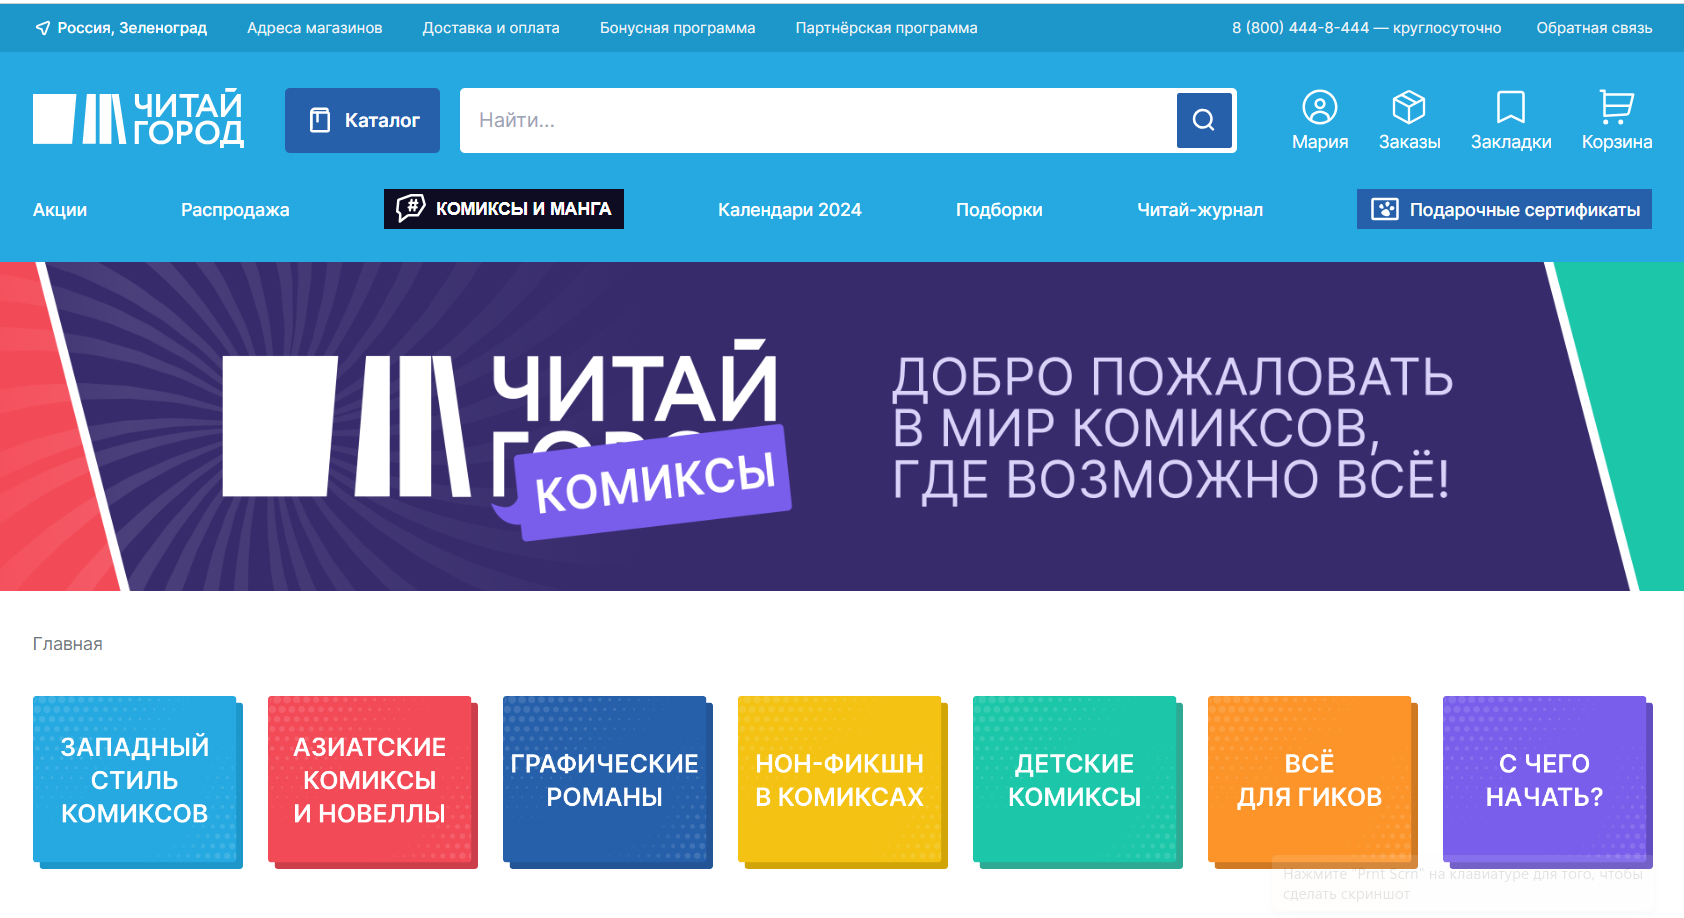Open Подарочные сертификаты button
1684x918 pixels.
pos(1503,209)
